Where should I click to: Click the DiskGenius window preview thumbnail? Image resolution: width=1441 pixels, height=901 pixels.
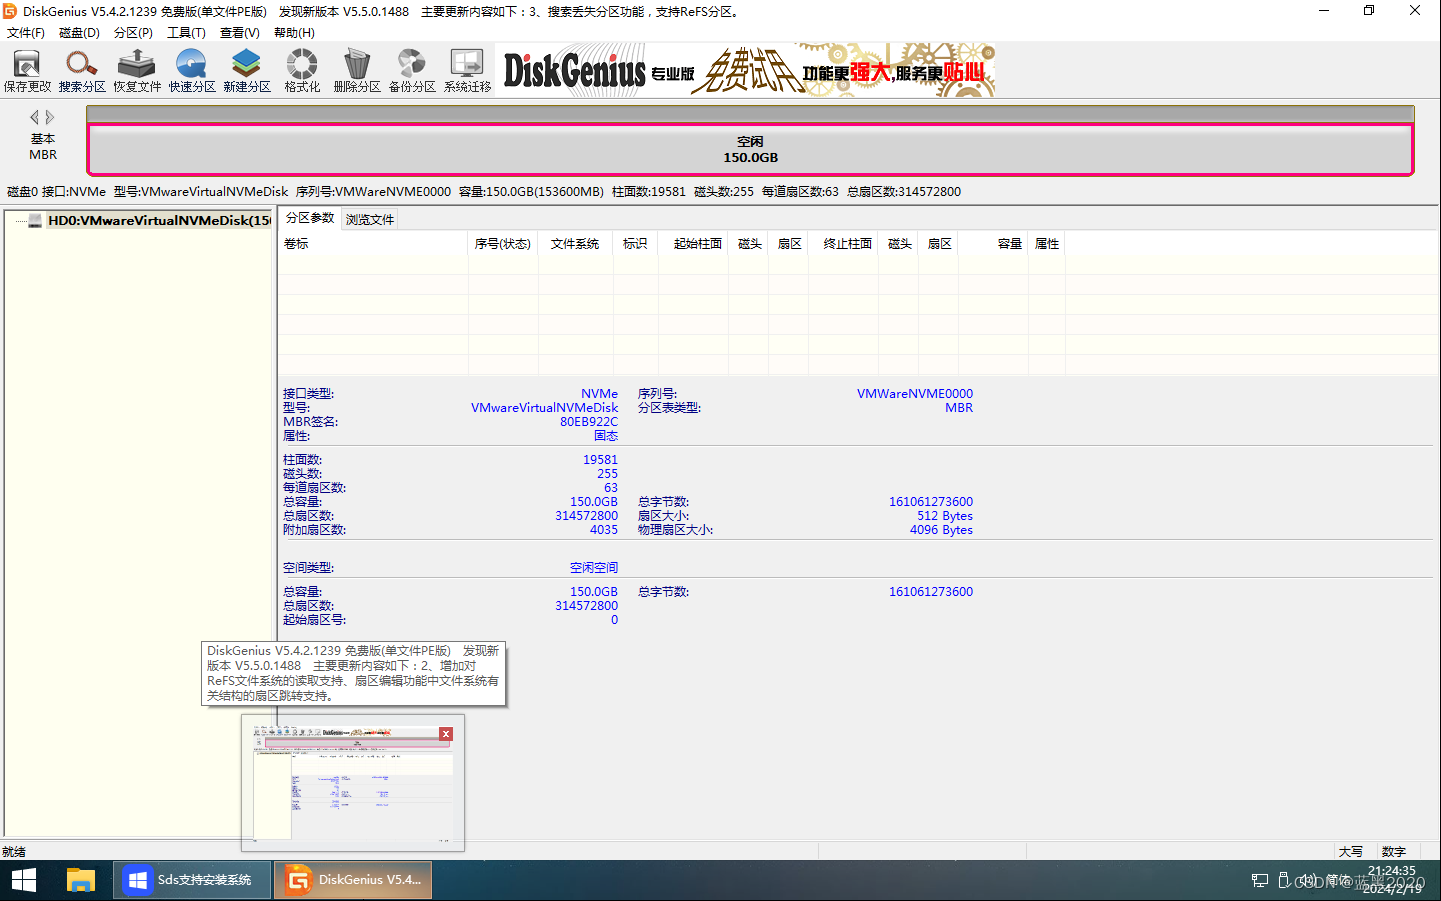(353, 783)
